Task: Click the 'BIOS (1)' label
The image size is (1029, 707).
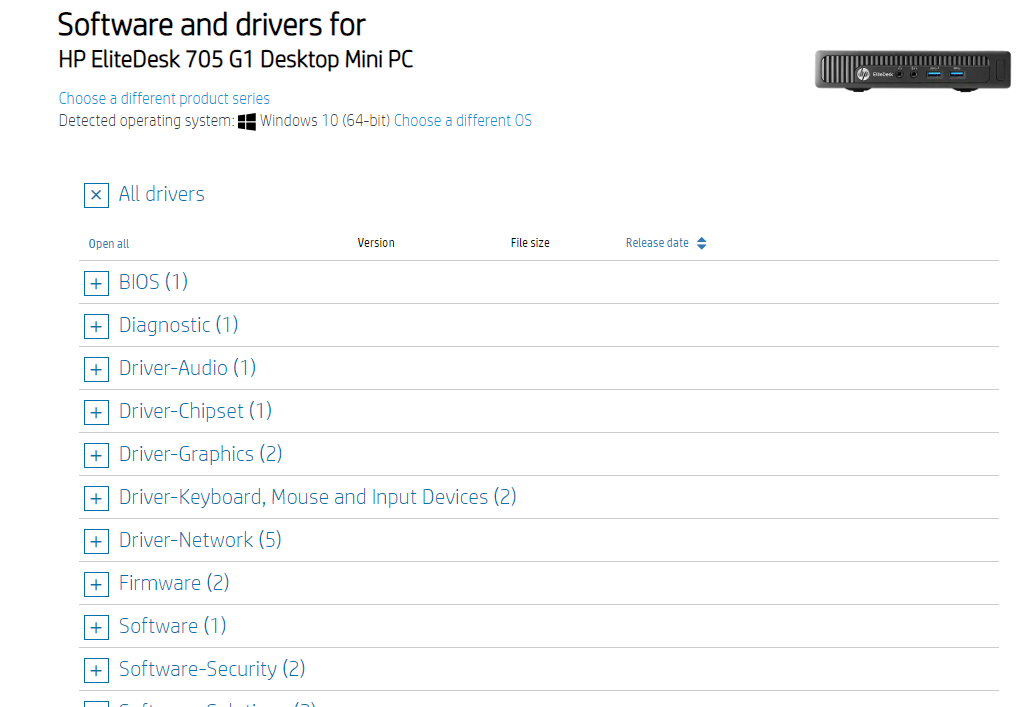Action: tap(154, 282)
